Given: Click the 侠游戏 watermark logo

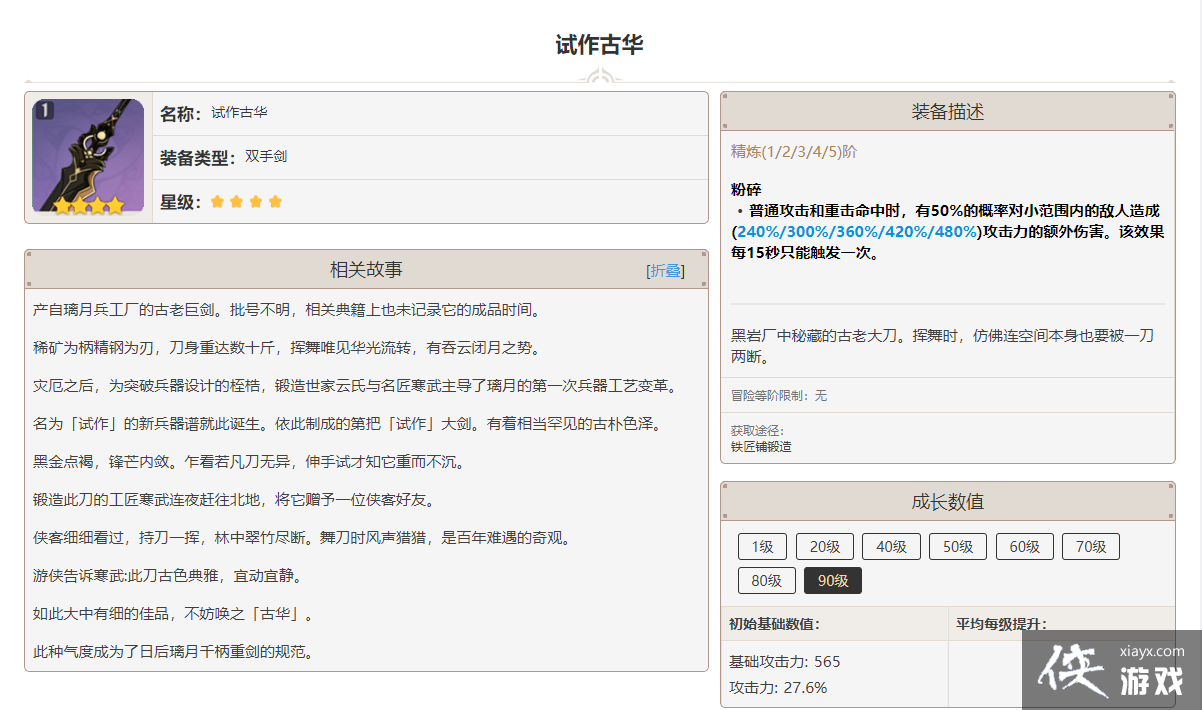Looking at the screenshot, I should [1111, 669].
